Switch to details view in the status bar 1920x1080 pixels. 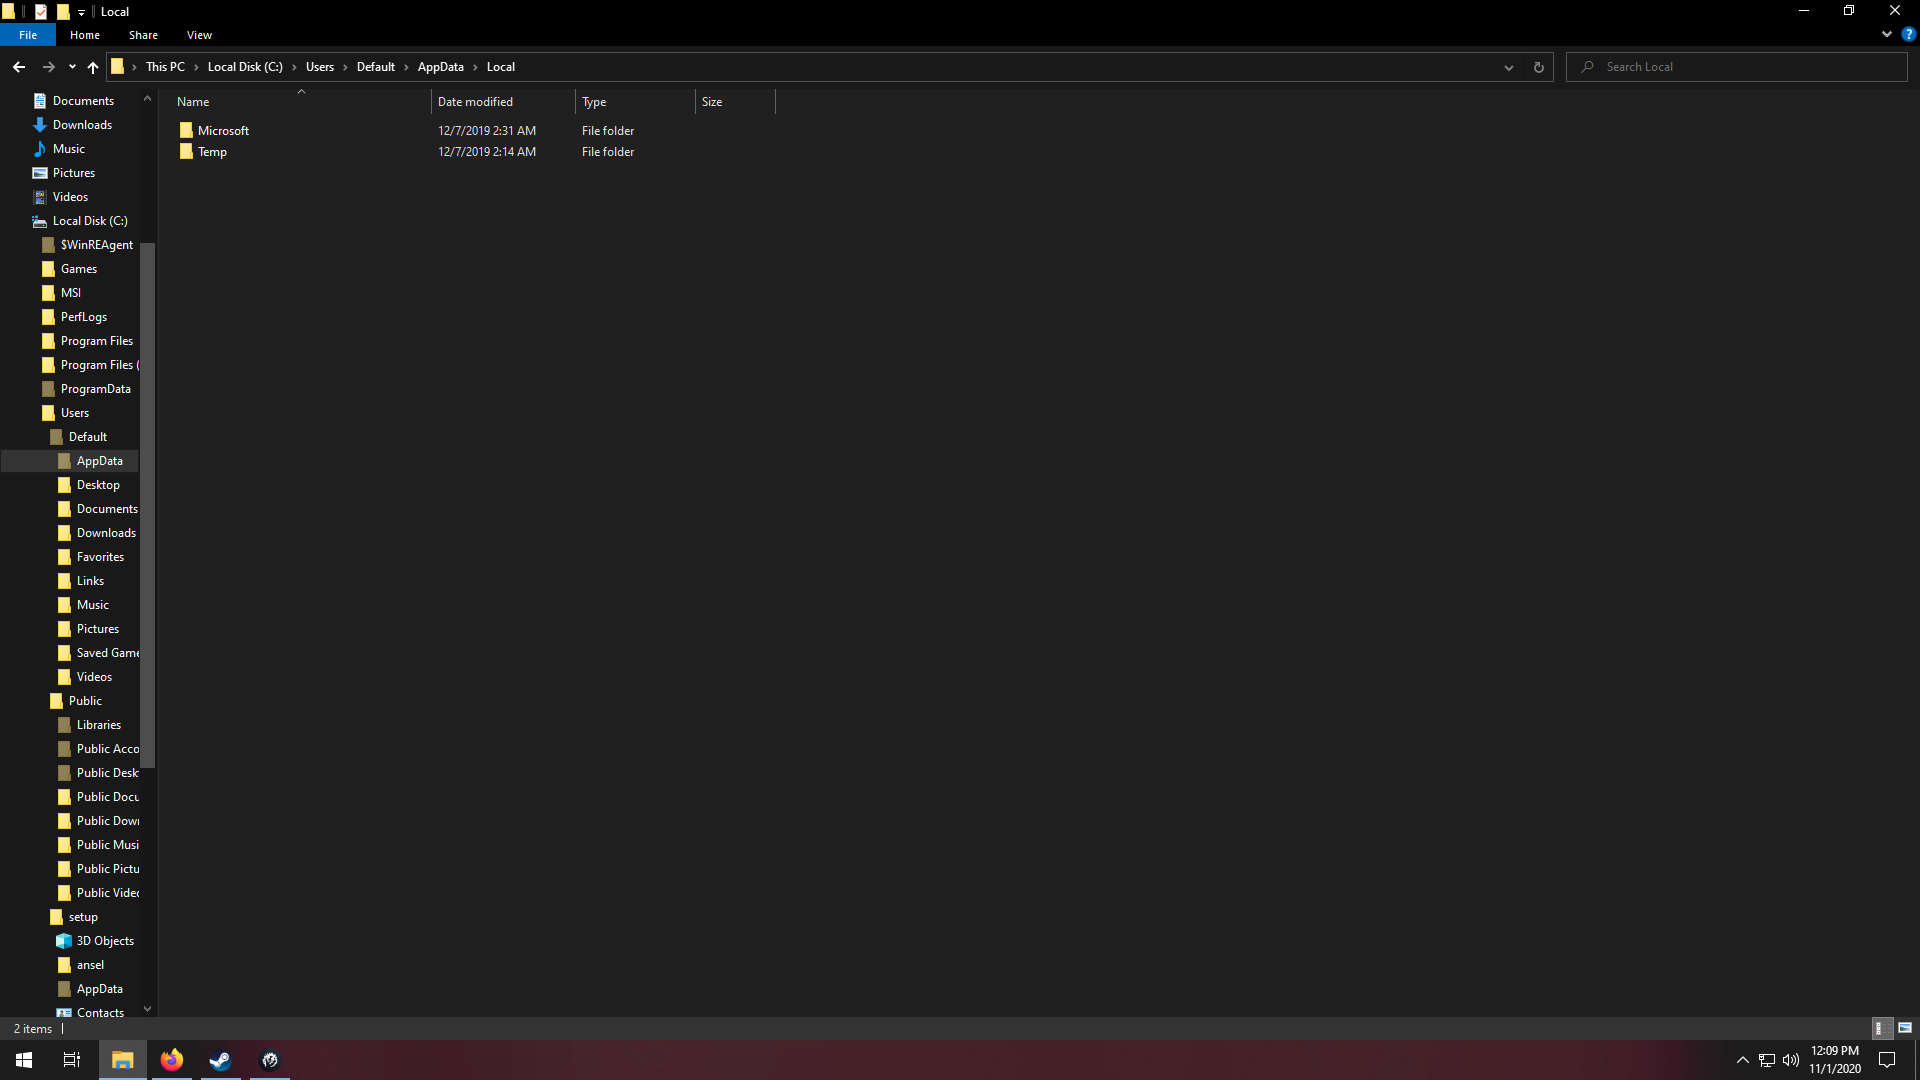[x=1883, y=1027]
